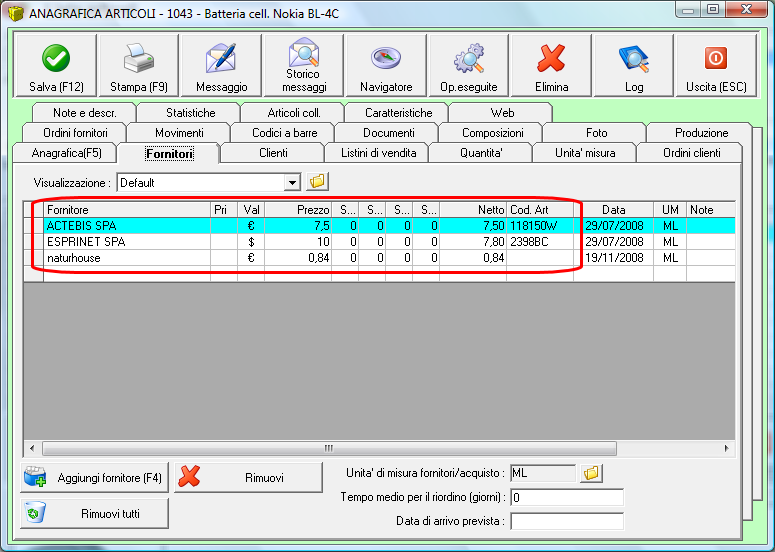This screenshot has width=775, height=552.
Task: Select the Fornitori tab
Action: coord(169,154)
